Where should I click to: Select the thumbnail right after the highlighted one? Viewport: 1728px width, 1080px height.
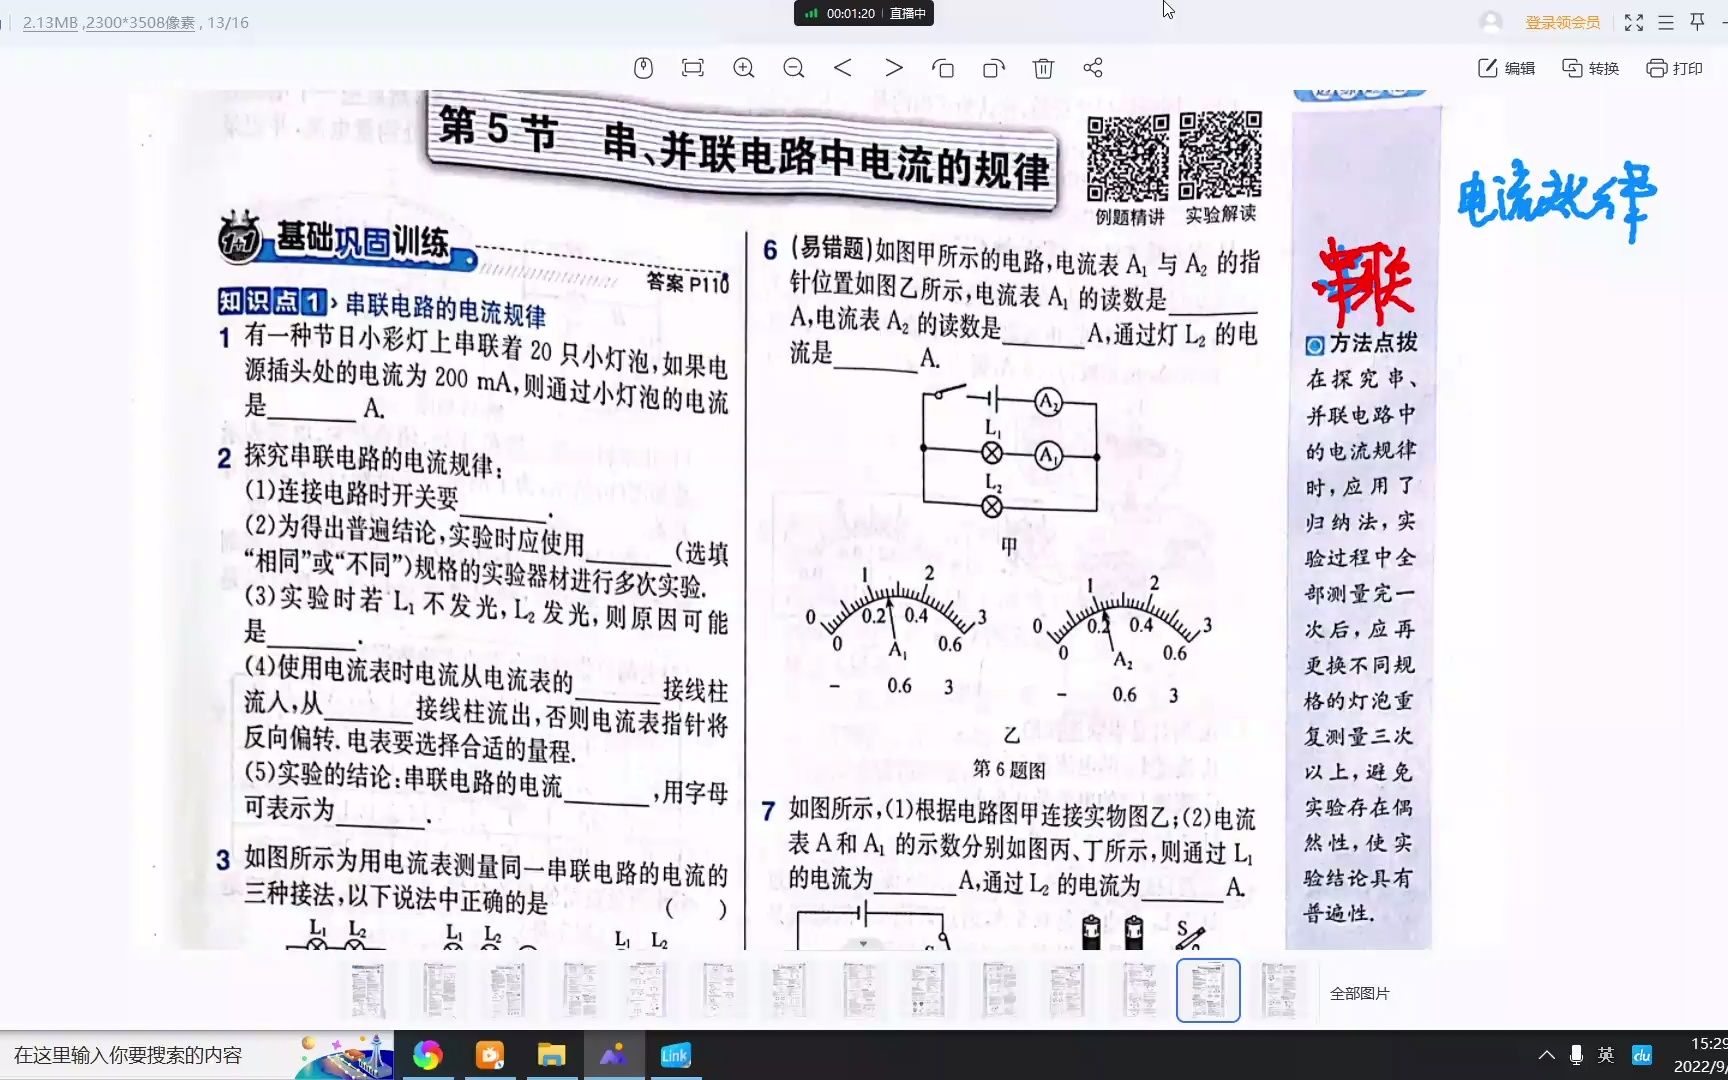point(1279,990)
